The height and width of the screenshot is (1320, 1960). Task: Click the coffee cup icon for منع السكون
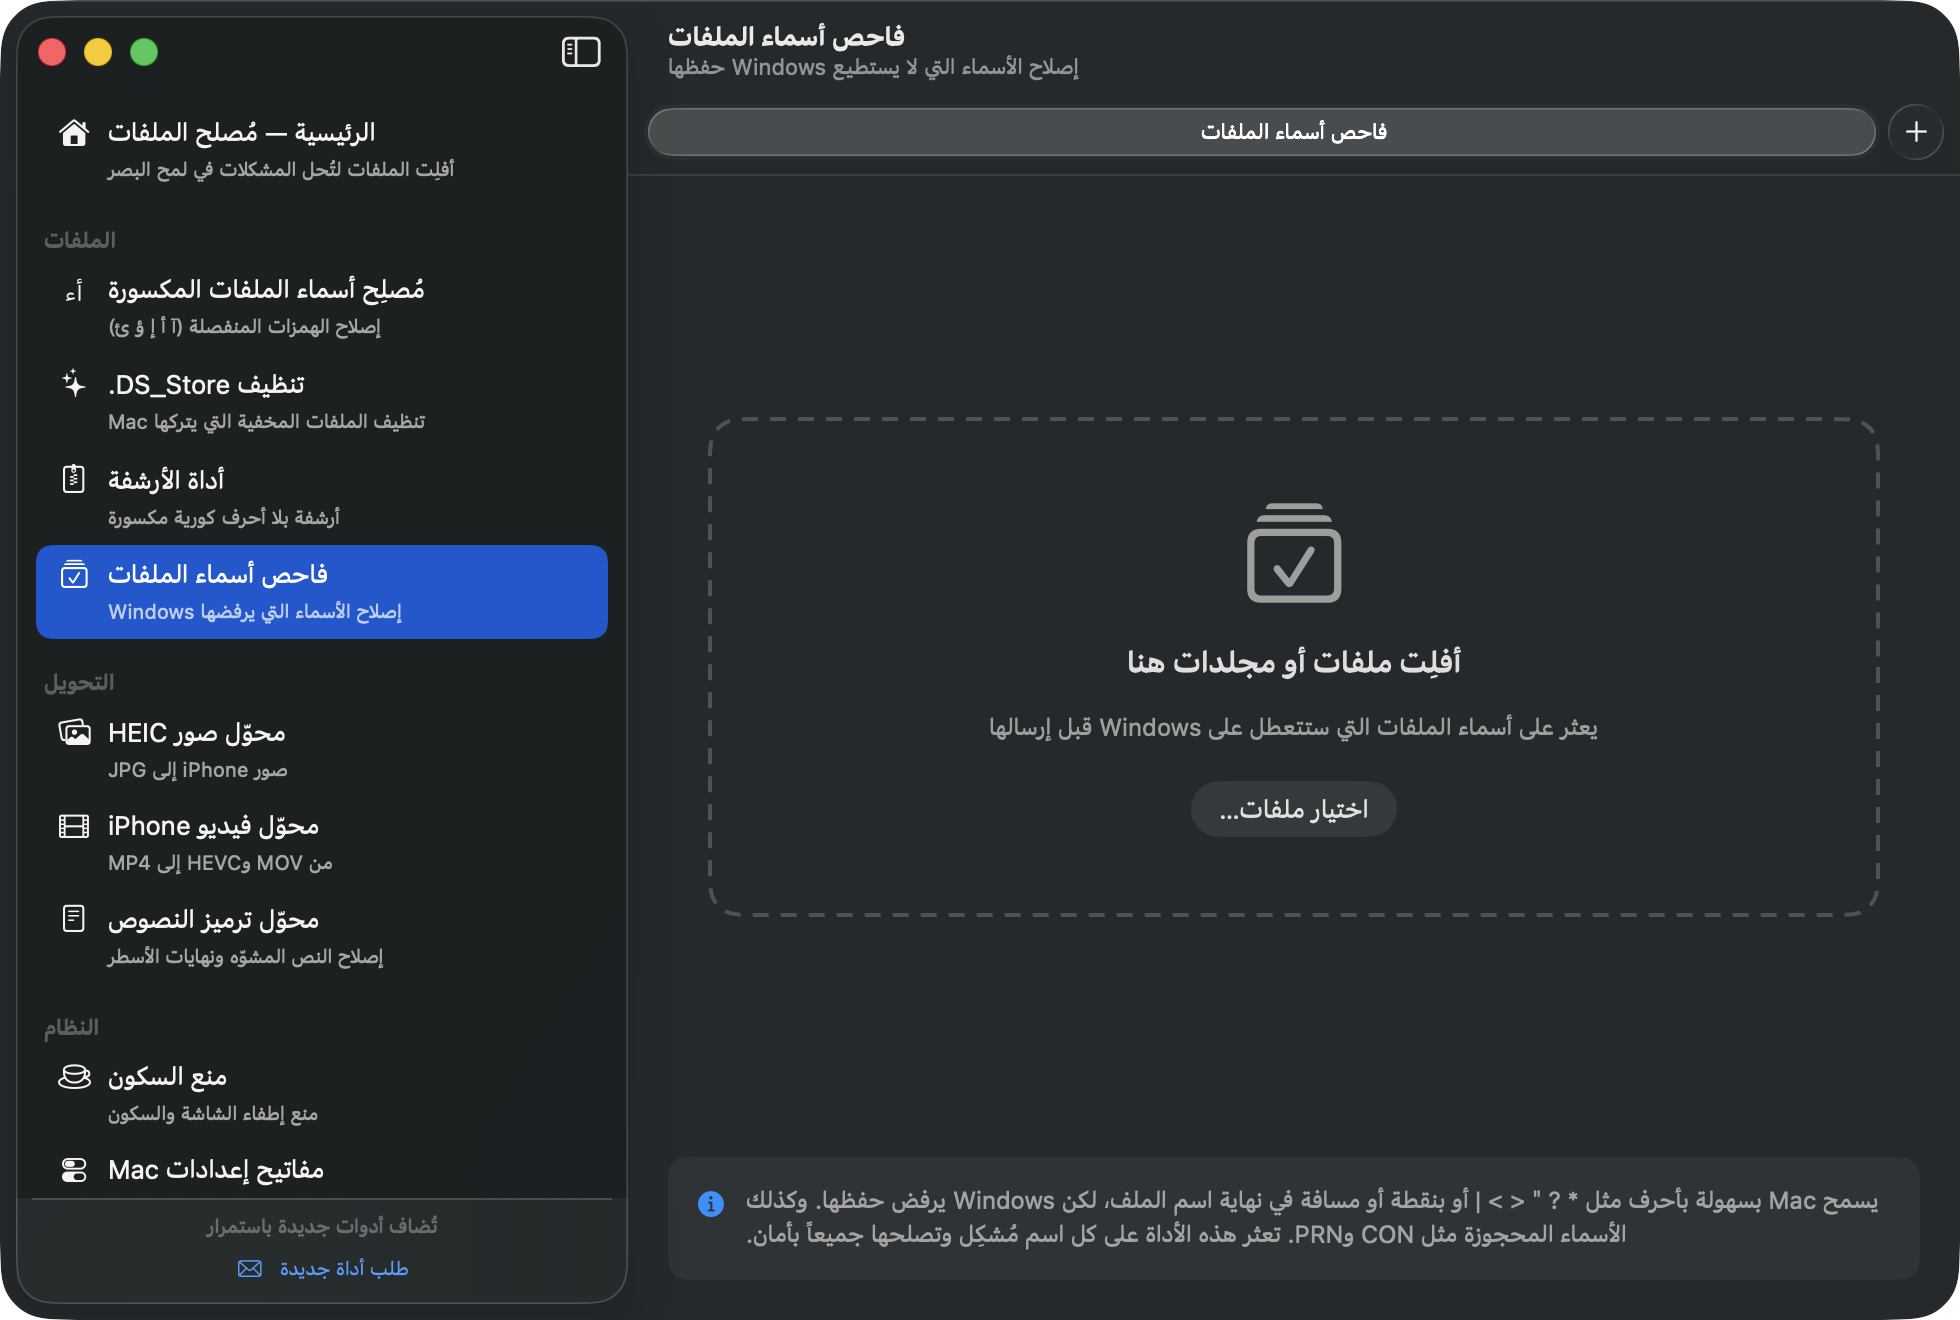(x=74, y=1076)
